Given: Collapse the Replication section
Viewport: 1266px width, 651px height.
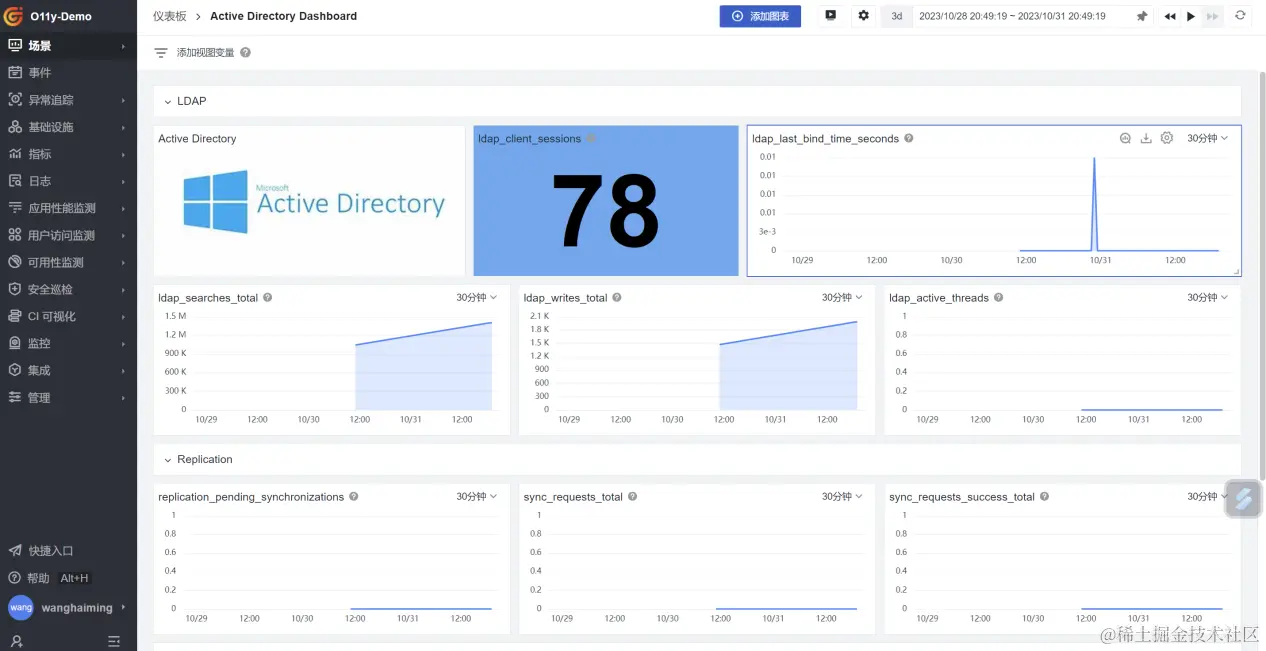Looking at the screenshot, I should point(168,460).
